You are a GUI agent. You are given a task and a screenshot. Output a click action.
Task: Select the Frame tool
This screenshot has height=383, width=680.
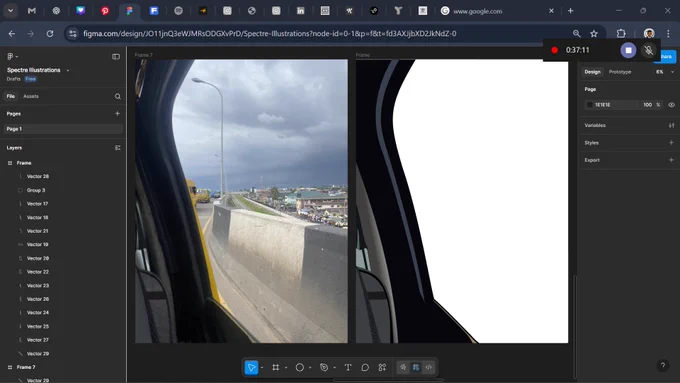tap(275, 367)
